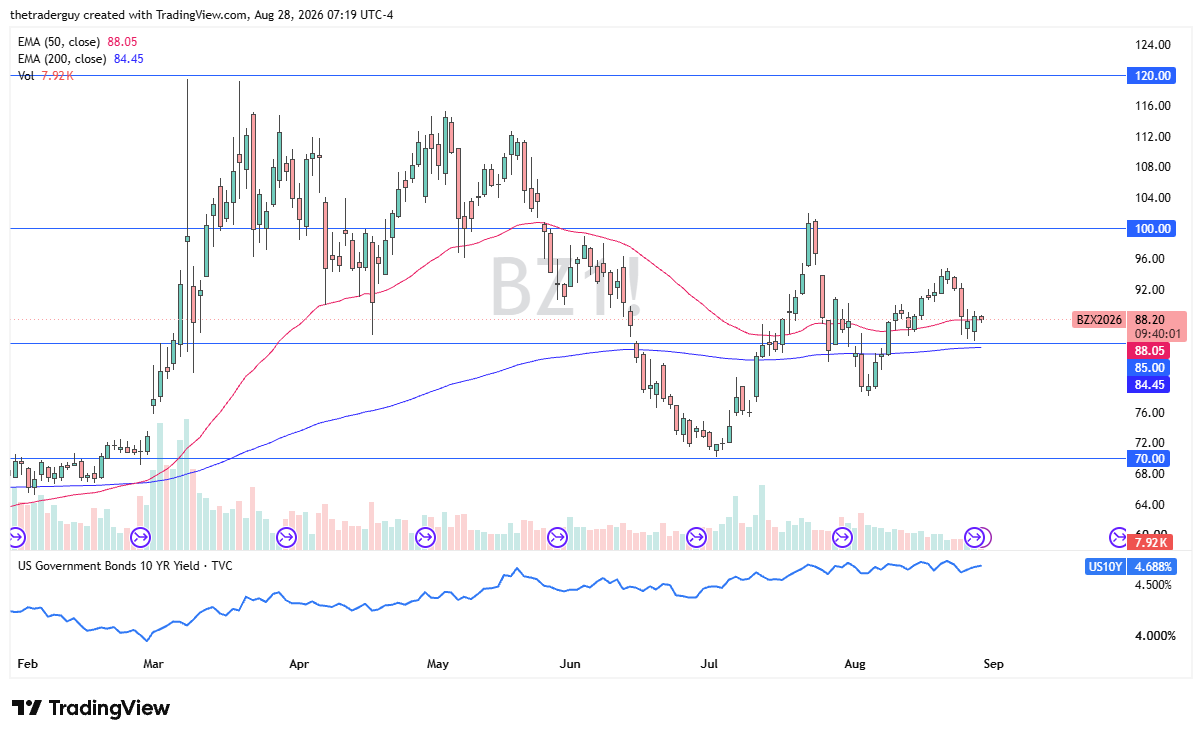This screenshot has height=738, width=1202.
Task: Click the blue 70.00 line price label
Action: point(1149,459)
